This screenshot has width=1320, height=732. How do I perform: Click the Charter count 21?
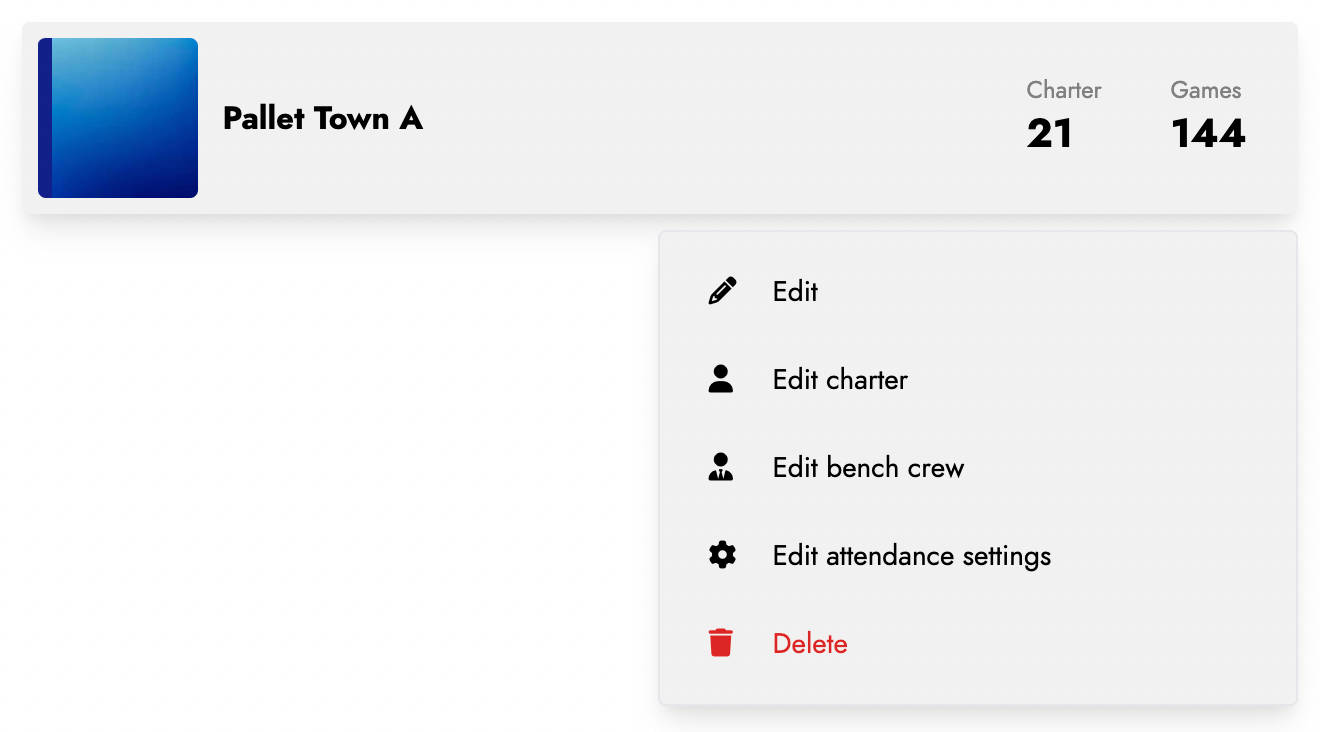(1050, 134)
